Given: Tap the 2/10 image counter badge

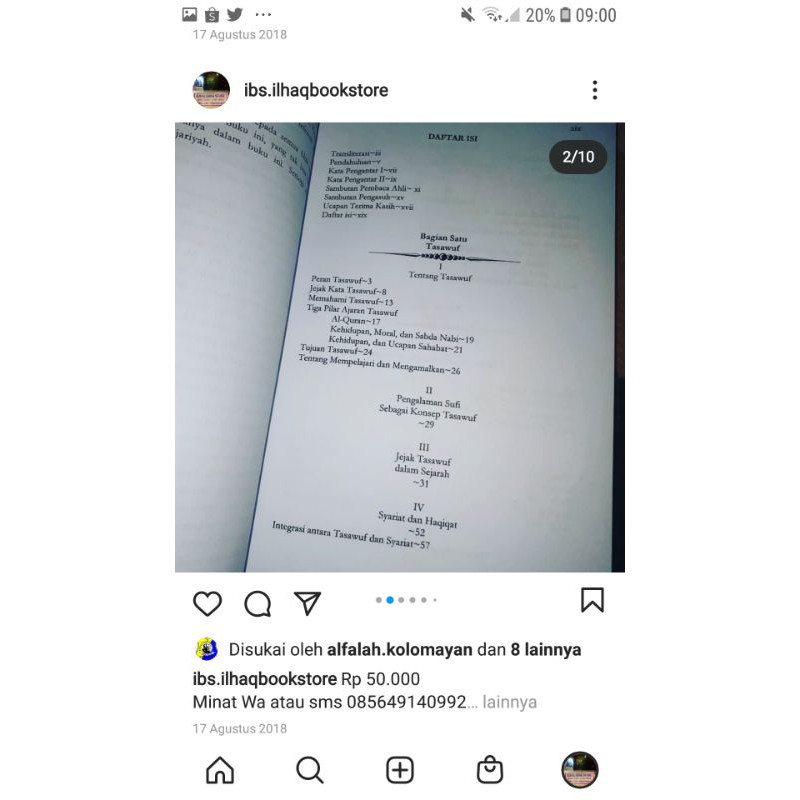Looking at the screenshot, I should click(578, 157).
